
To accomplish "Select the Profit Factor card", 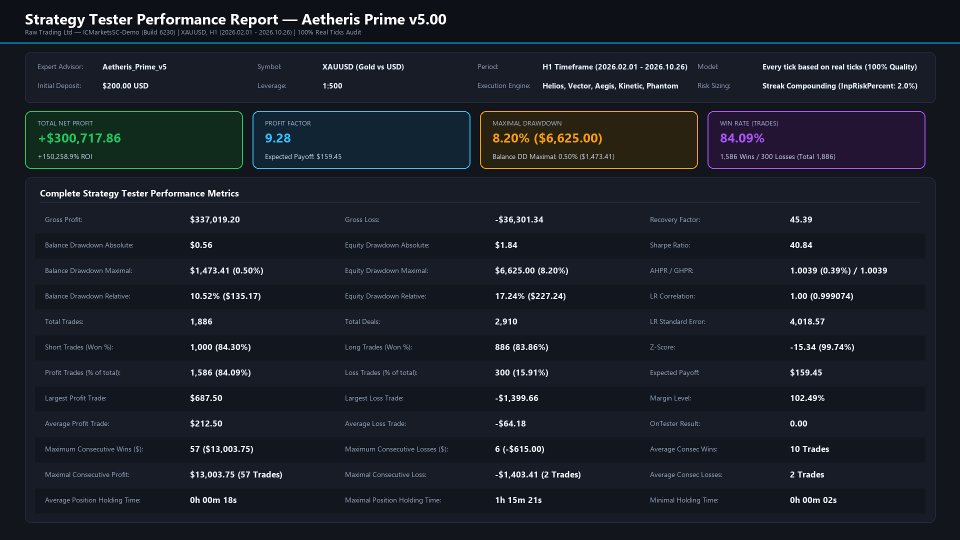I will (361, 140).
